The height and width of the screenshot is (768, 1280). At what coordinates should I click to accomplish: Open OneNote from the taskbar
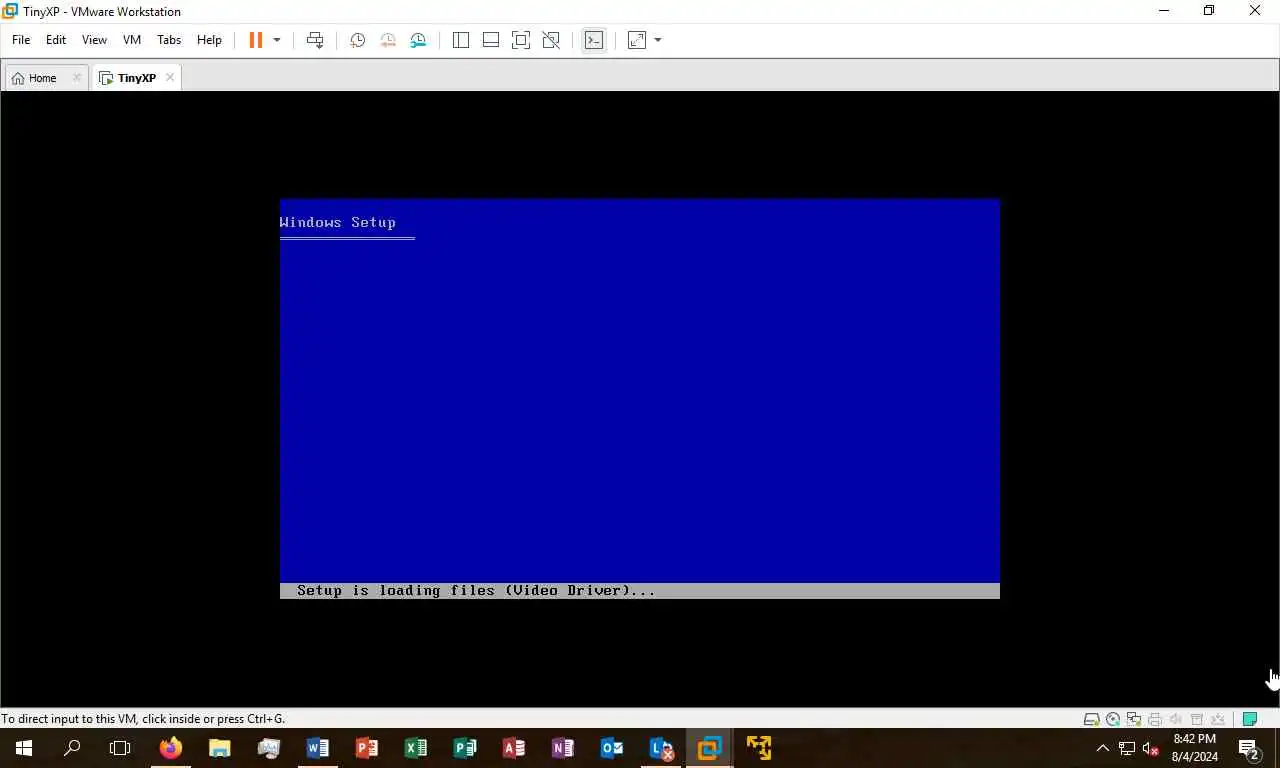(563, 748)
